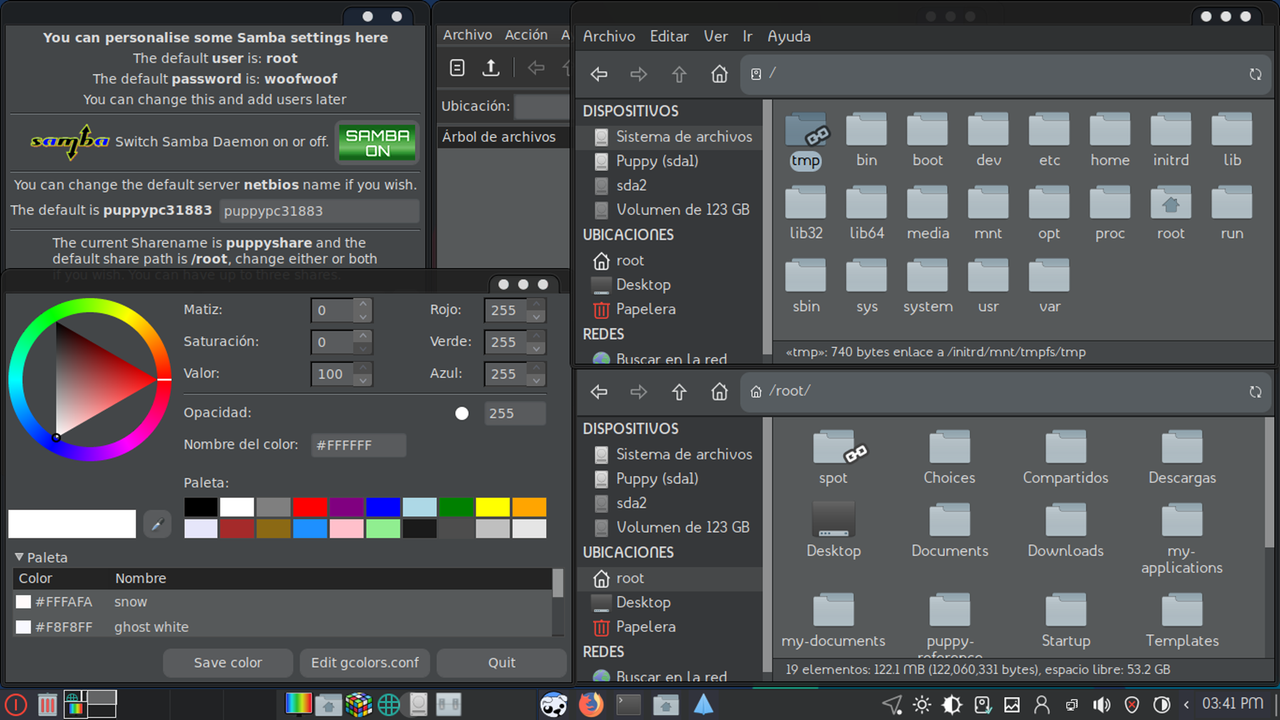Click the Nombre del color hex field
This screenshot has width=1280, height=720.
point(358,445)
